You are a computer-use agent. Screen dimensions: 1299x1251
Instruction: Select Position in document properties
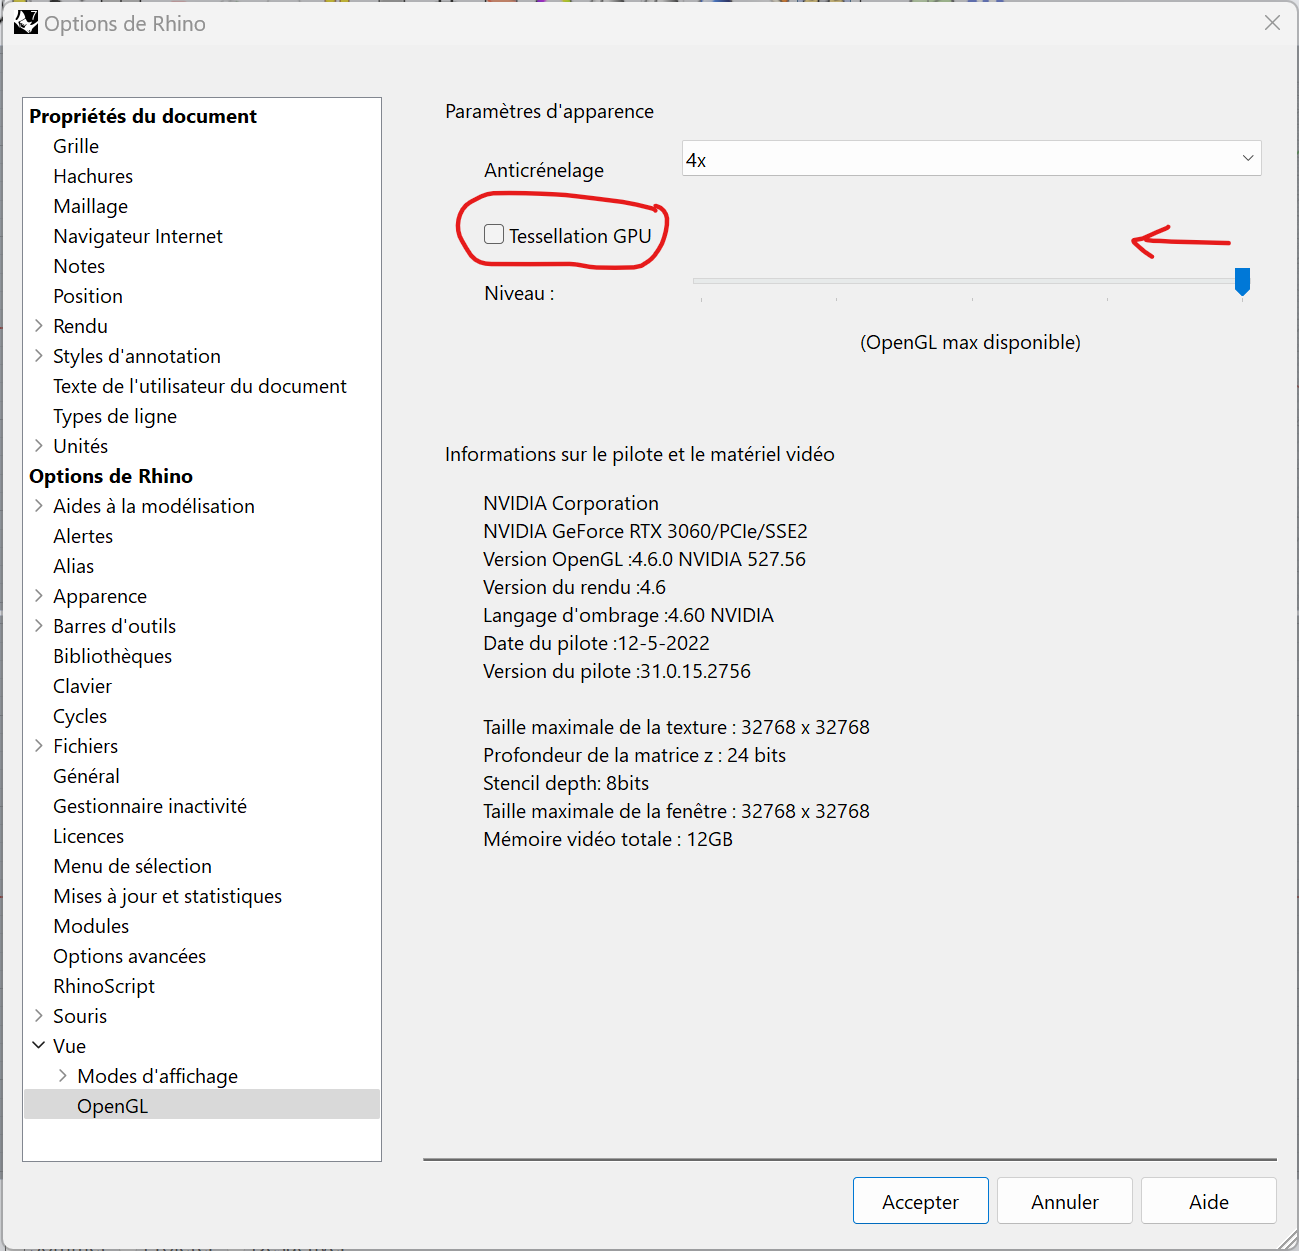[x=88, y=296]
